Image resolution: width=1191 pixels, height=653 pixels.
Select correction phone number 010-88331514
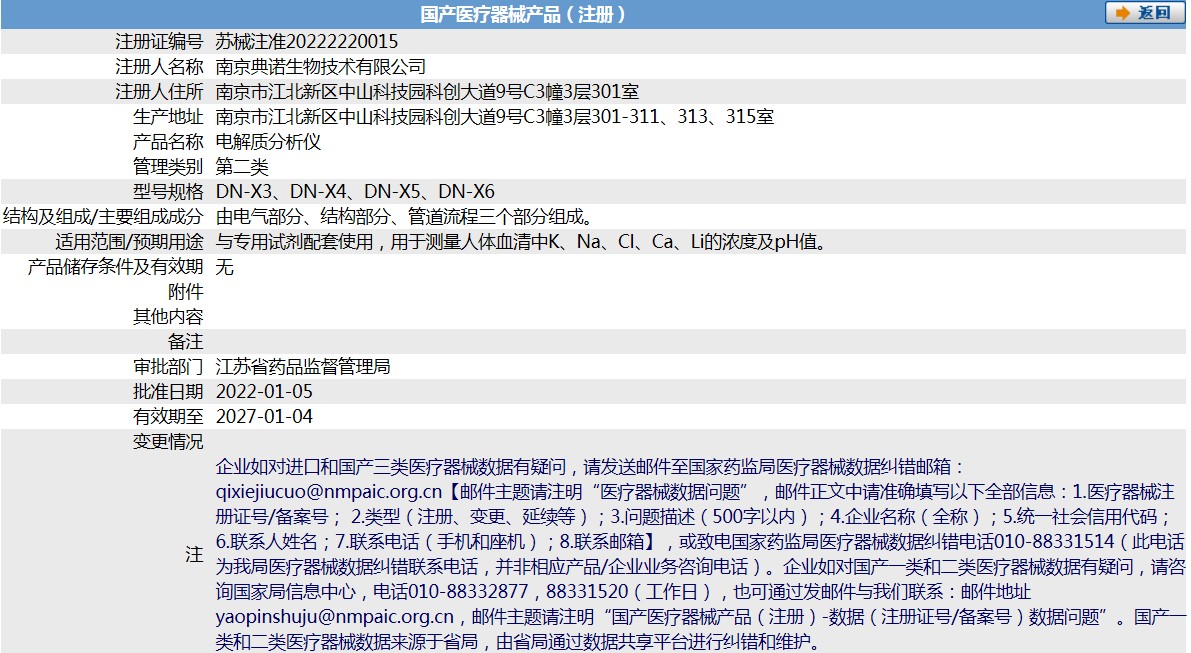[1054, 542]
